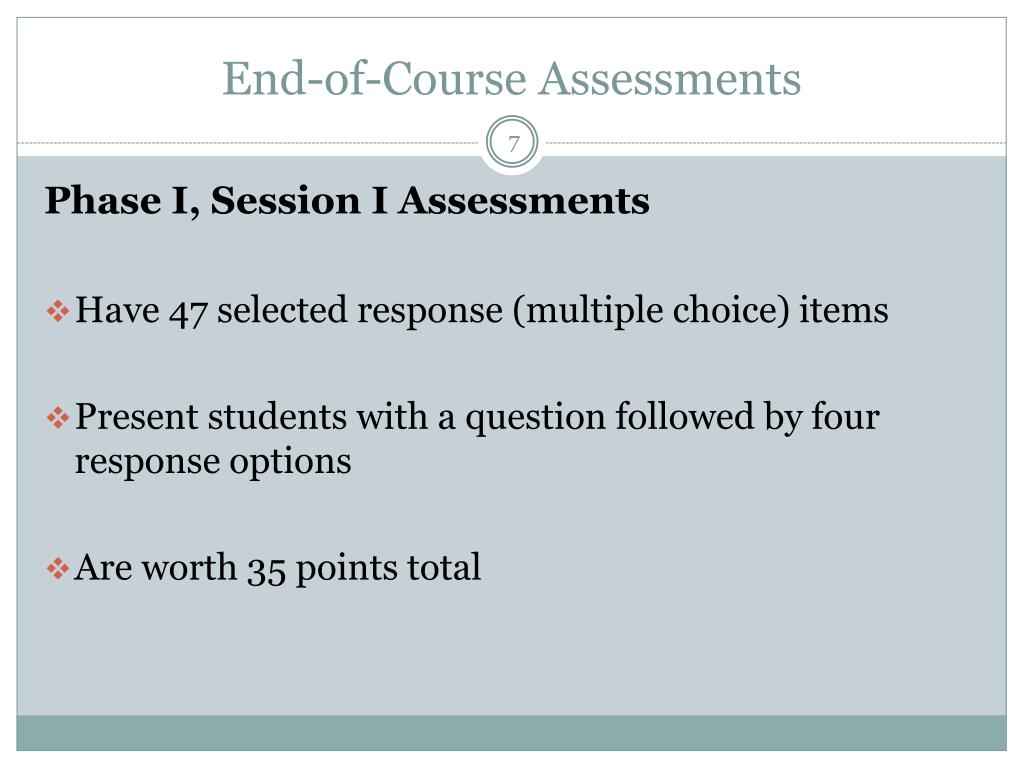Click the empty blue-gray area below the bullets
The height and width of the screenshot is (768, 1024).
click(x=511, y=653)
